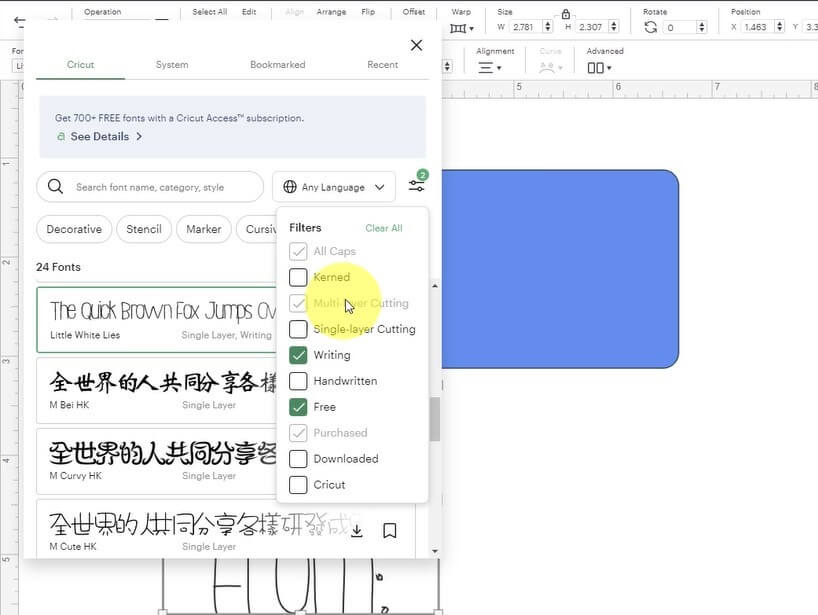Open the font filters icon
The height and width of the screenshot is (615, 818).
[x=416, y=185]
